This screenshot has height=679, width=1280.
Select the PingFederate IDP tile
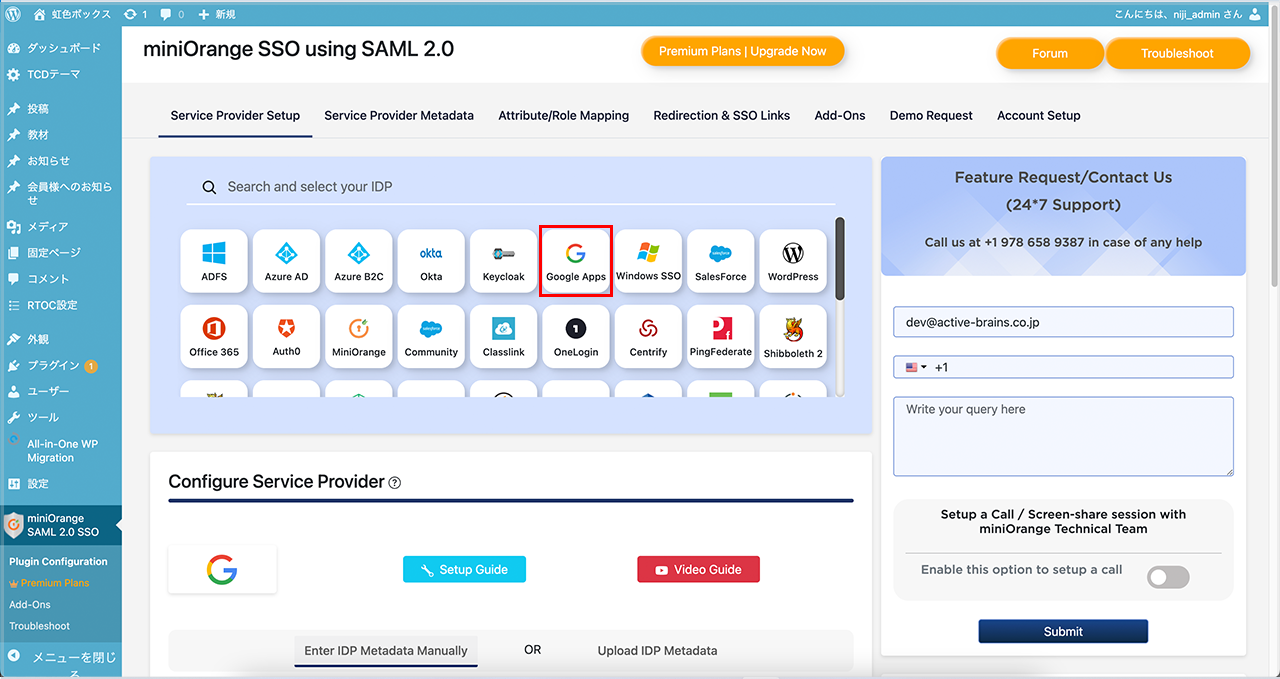click(x=721, y=337)
